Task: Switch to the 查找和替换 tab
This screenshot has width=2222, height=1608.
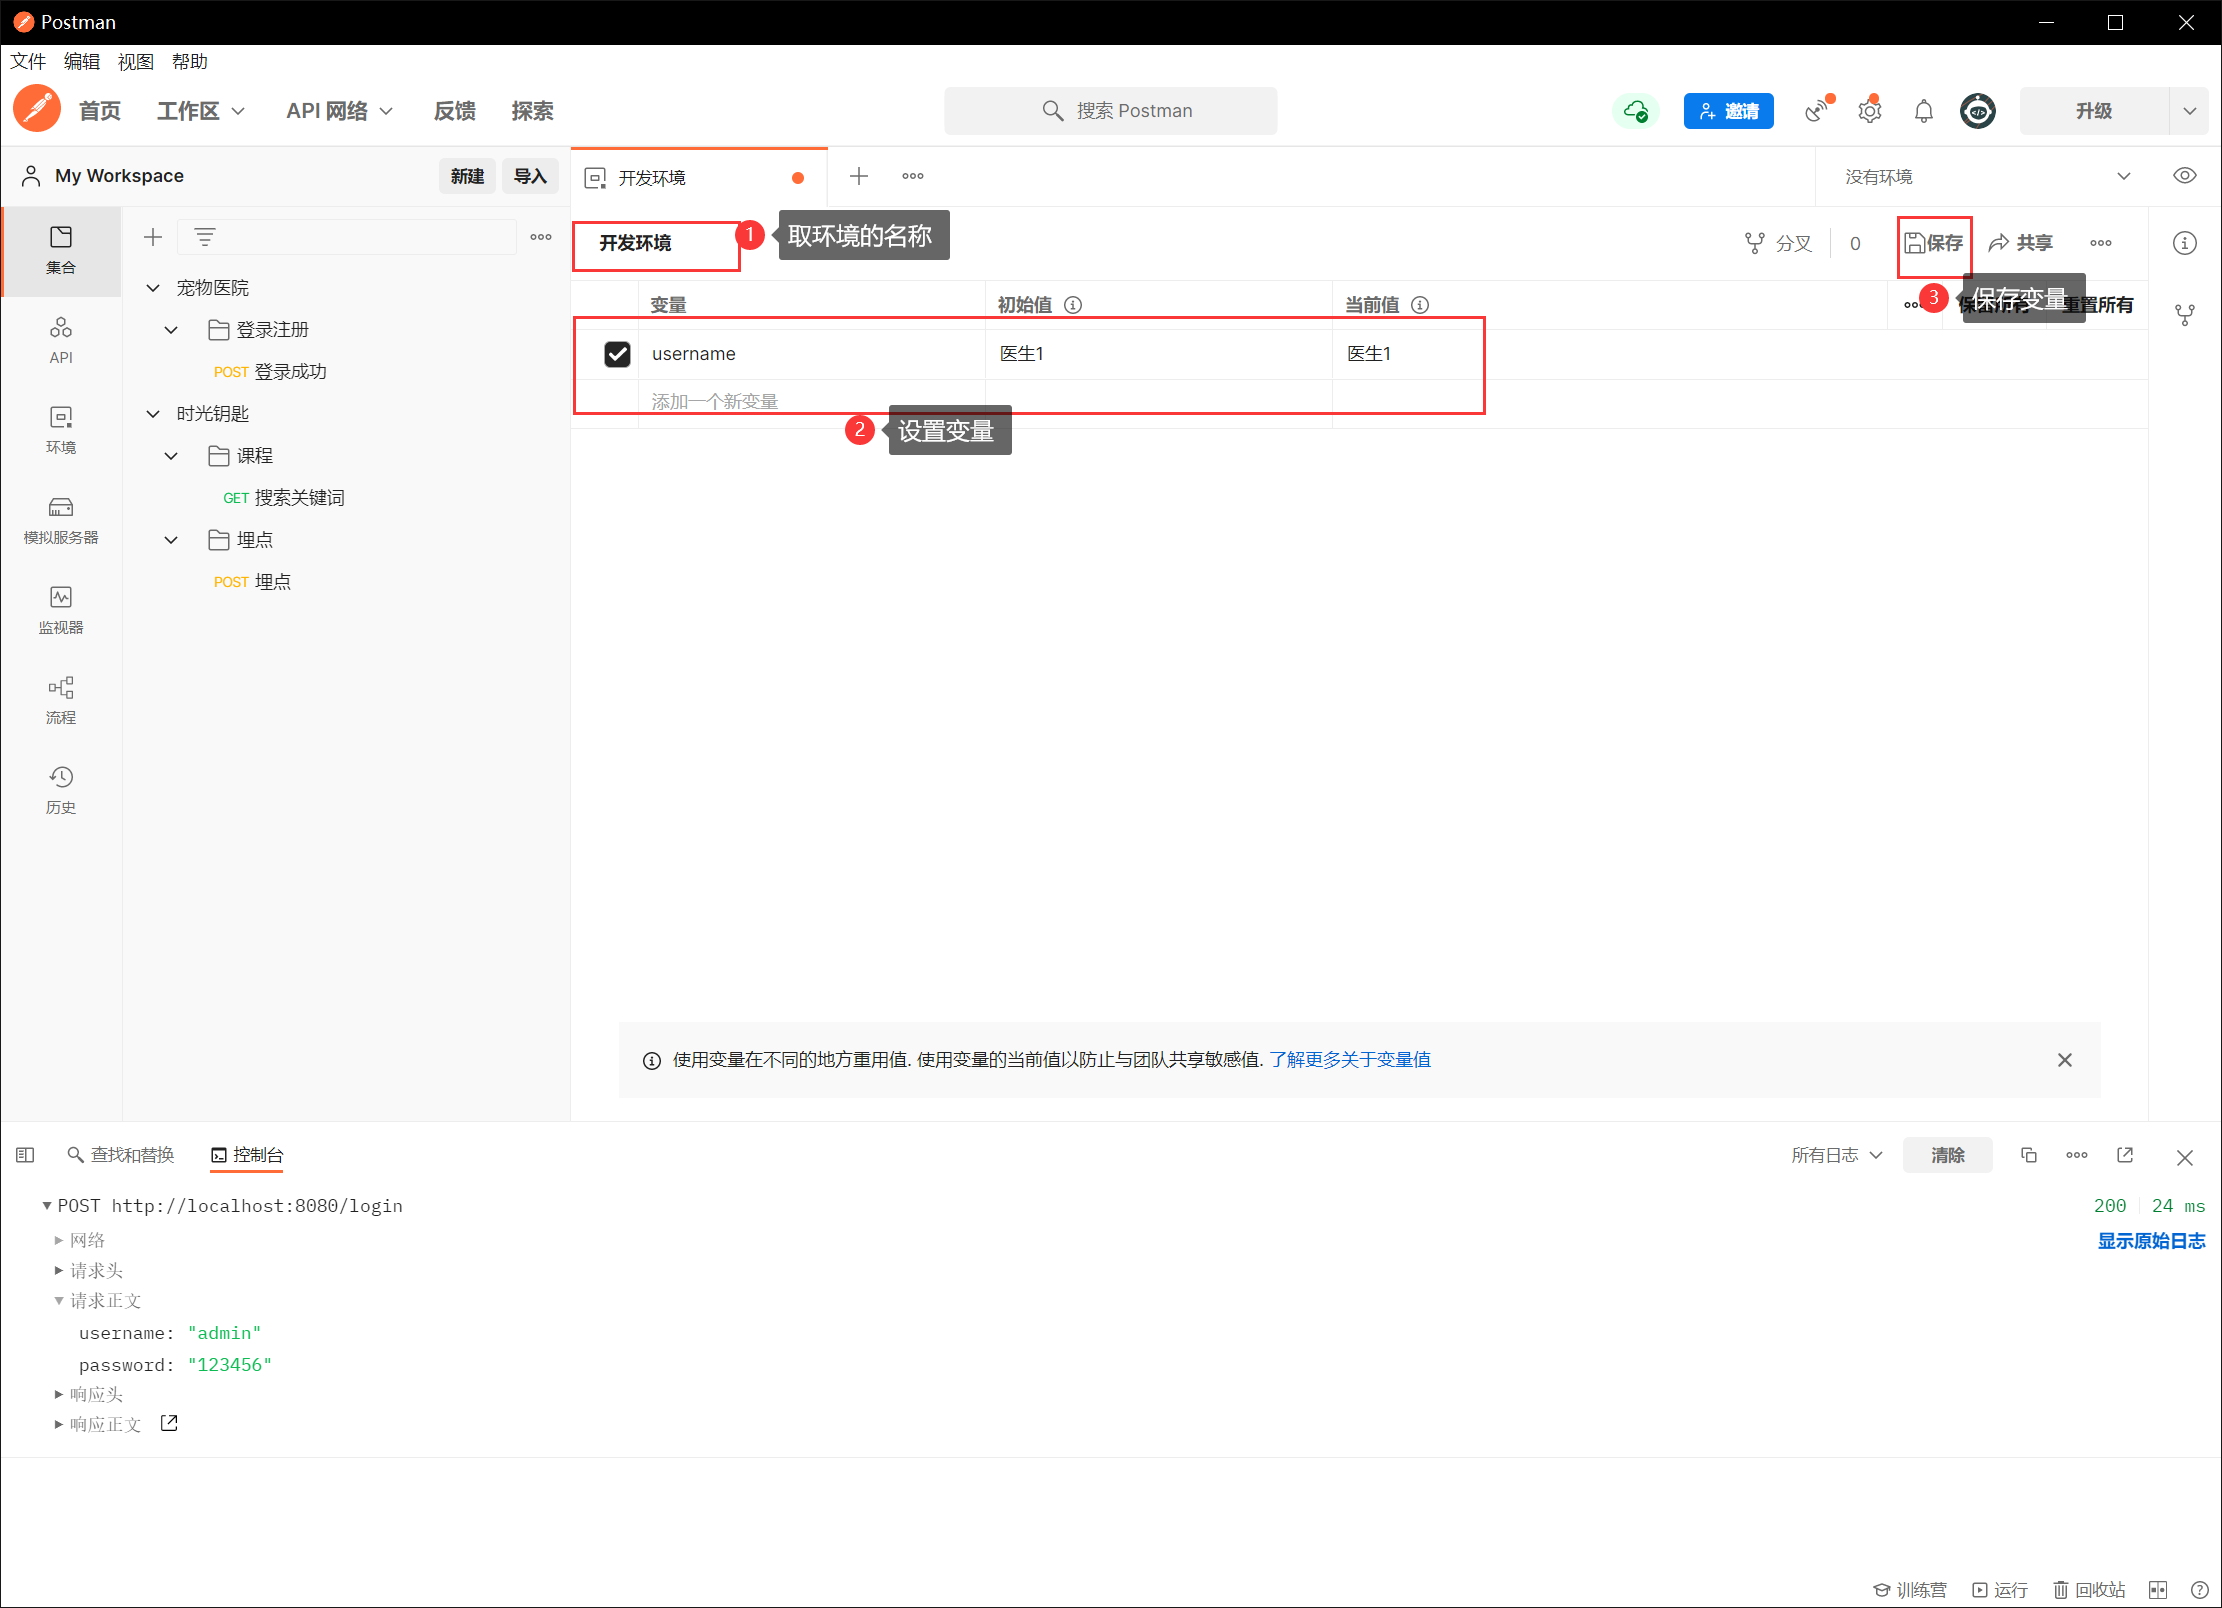Action: 121,1155
